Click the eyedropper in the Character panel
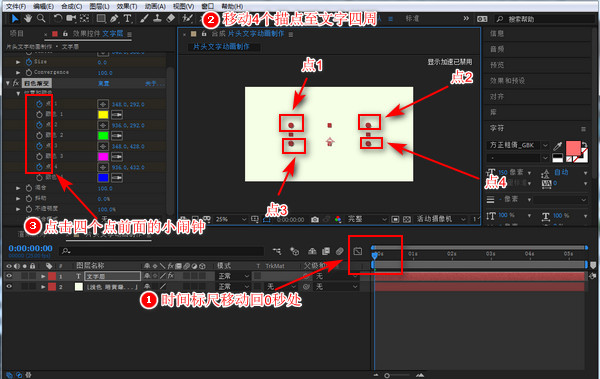Screen dimensions: 600x379 pyautogui.click(x=558, y=146)
